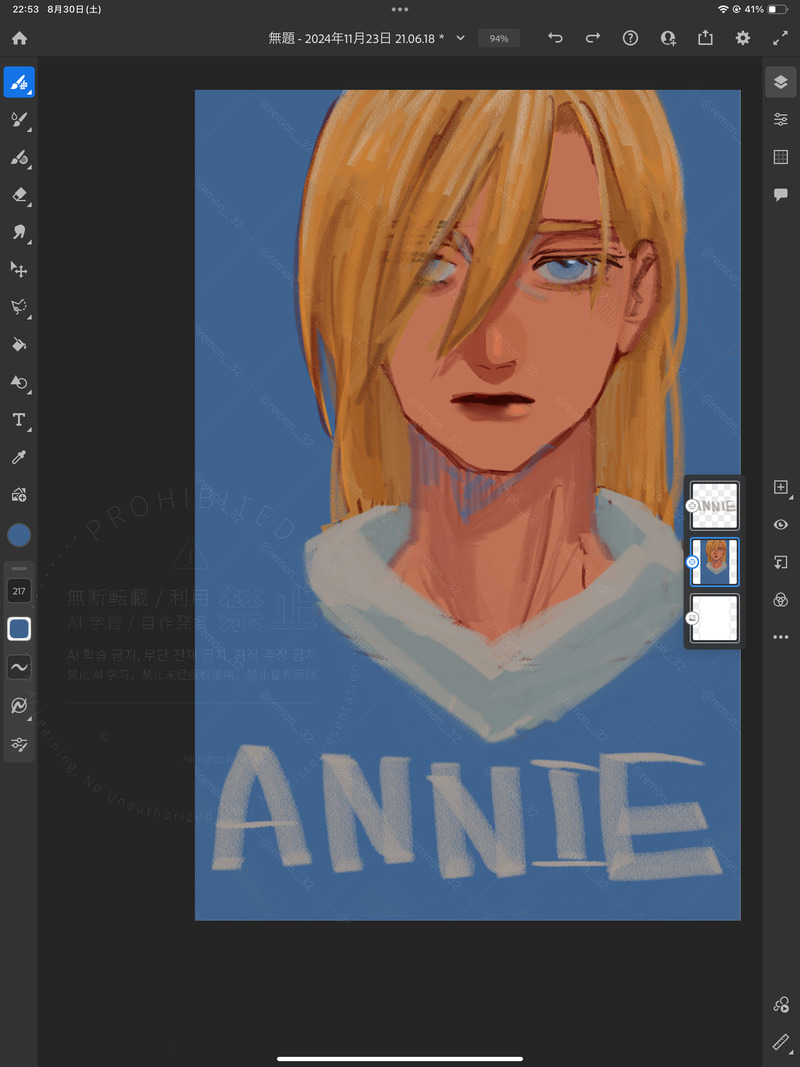This screenshot has height=1067, width=800.
Task: Toggle selected layer visibility eye
Action: pyautogui.click(x=781, y=525)
